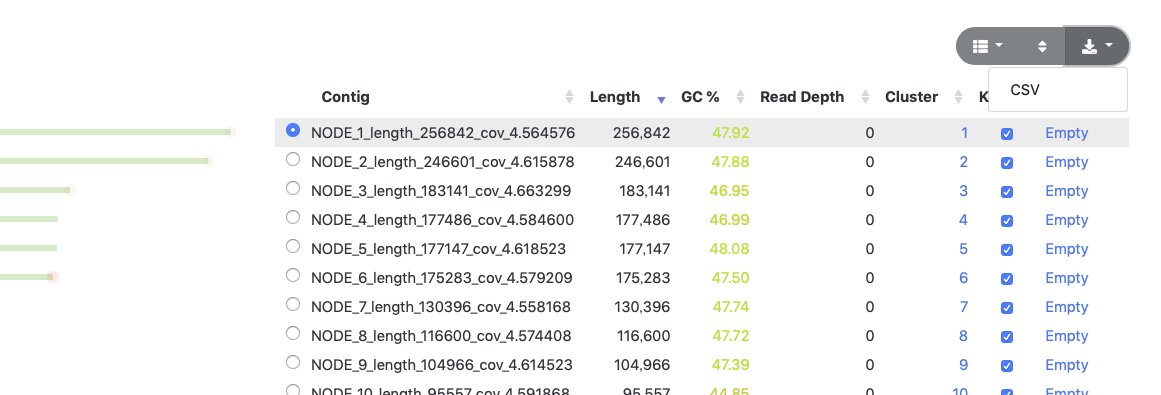Click GC value 47.50
The image size is (1161, 395).
click(x=730, y=278)
